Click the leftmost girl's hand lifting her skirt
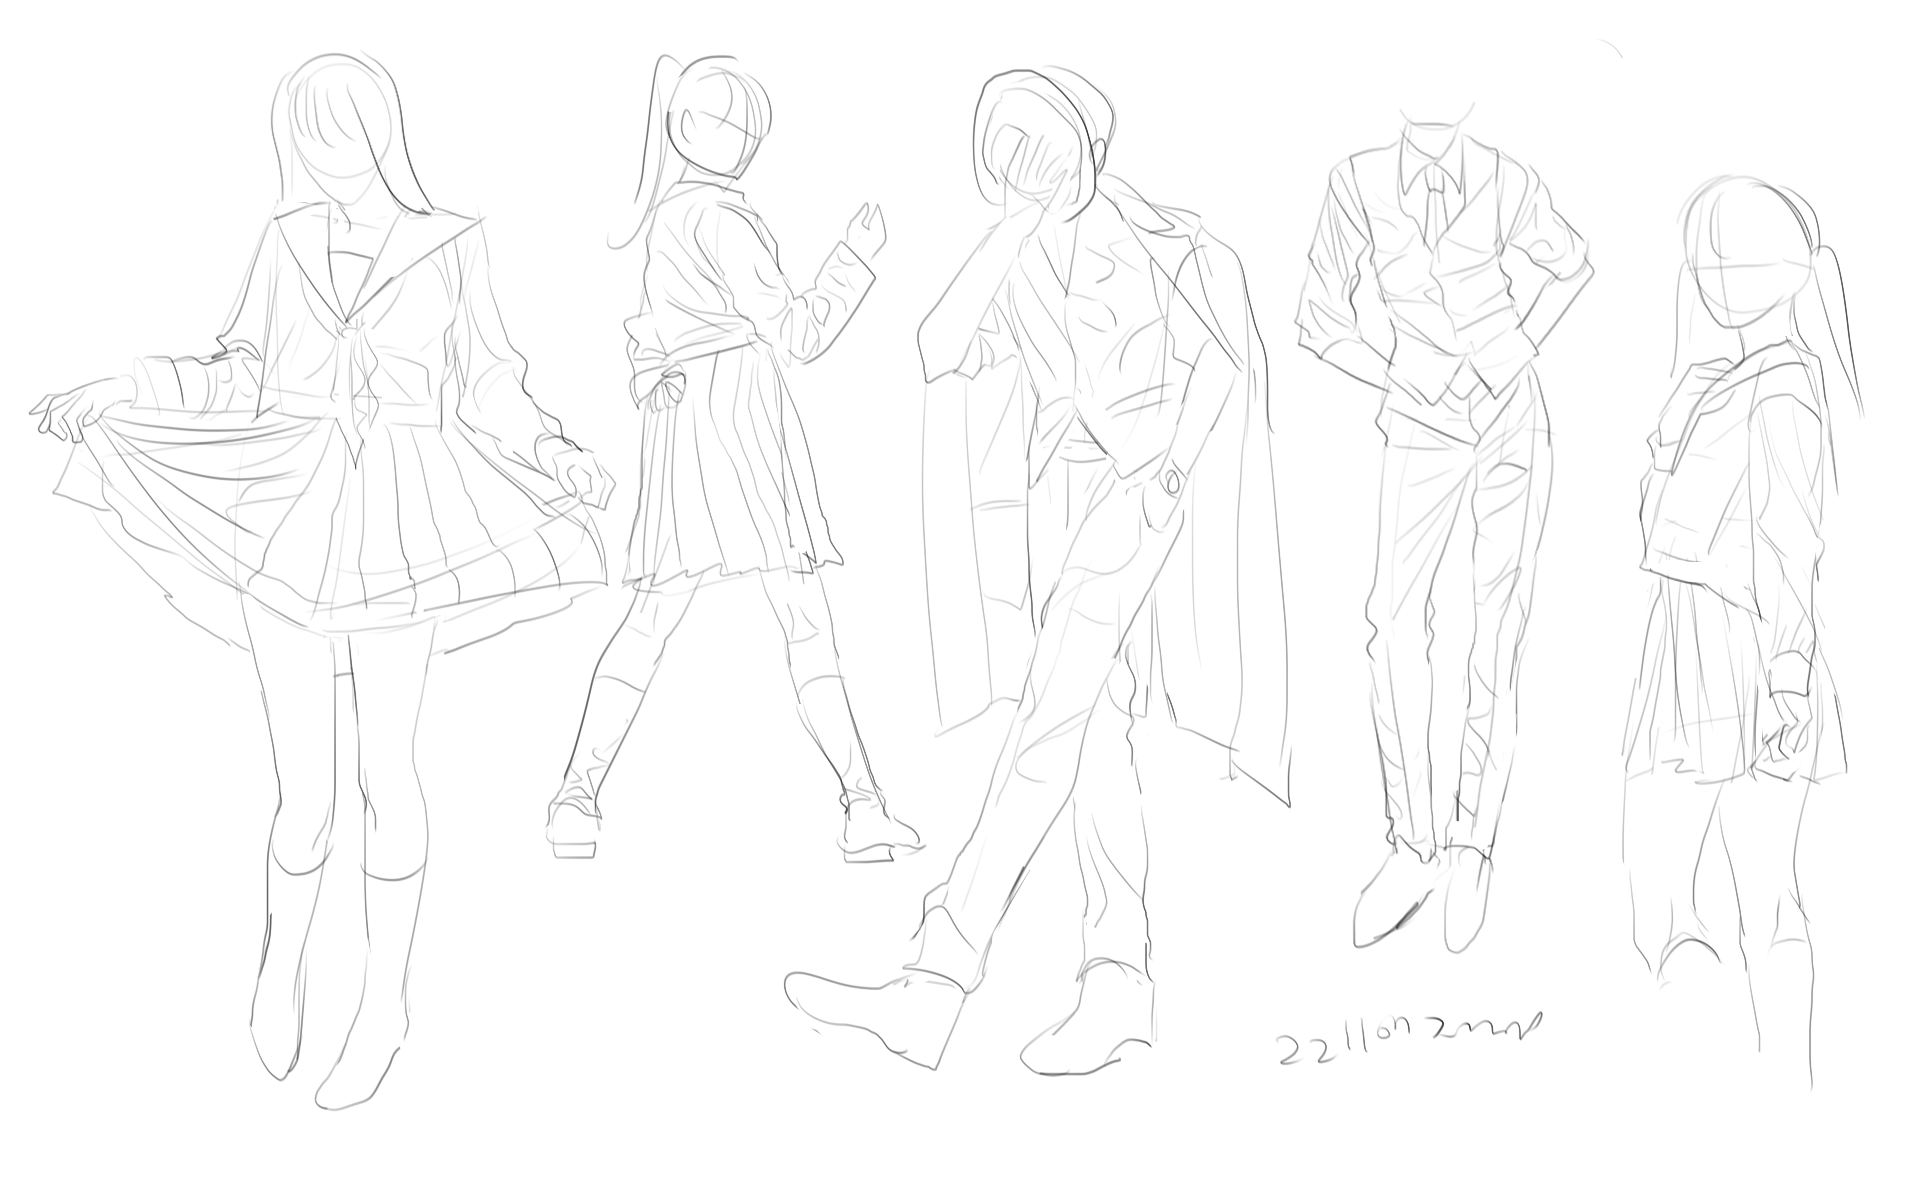The height and width of the screenshot is (1200, 1920). (72, 412)
